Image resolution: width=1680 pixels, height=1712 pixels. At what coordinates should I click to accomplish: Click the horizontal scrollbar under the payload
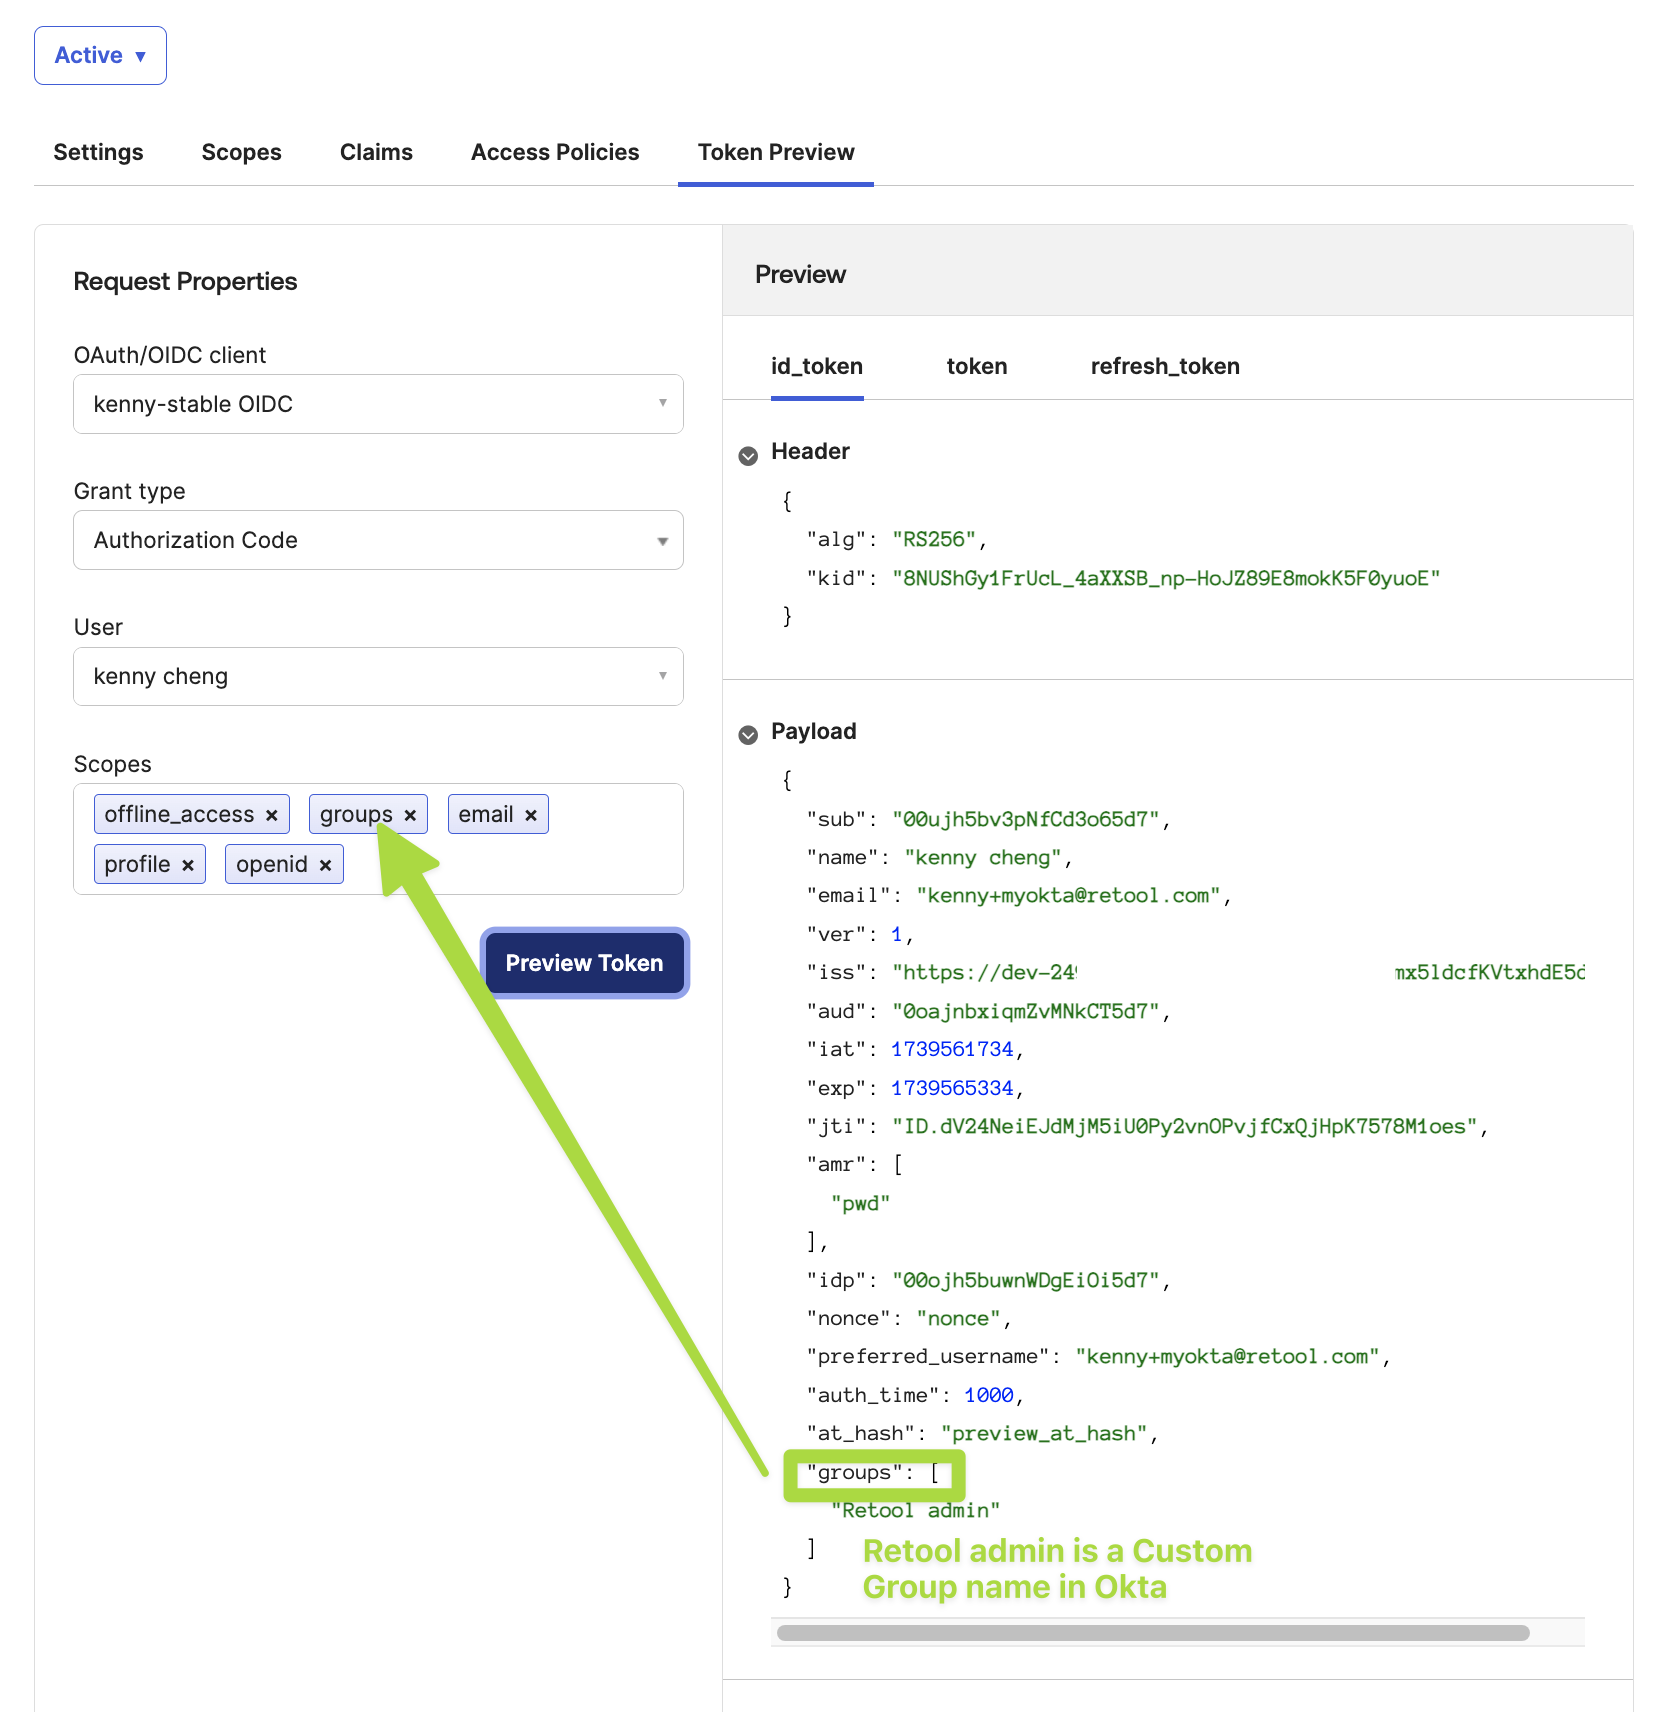tap(1152, 1633)
